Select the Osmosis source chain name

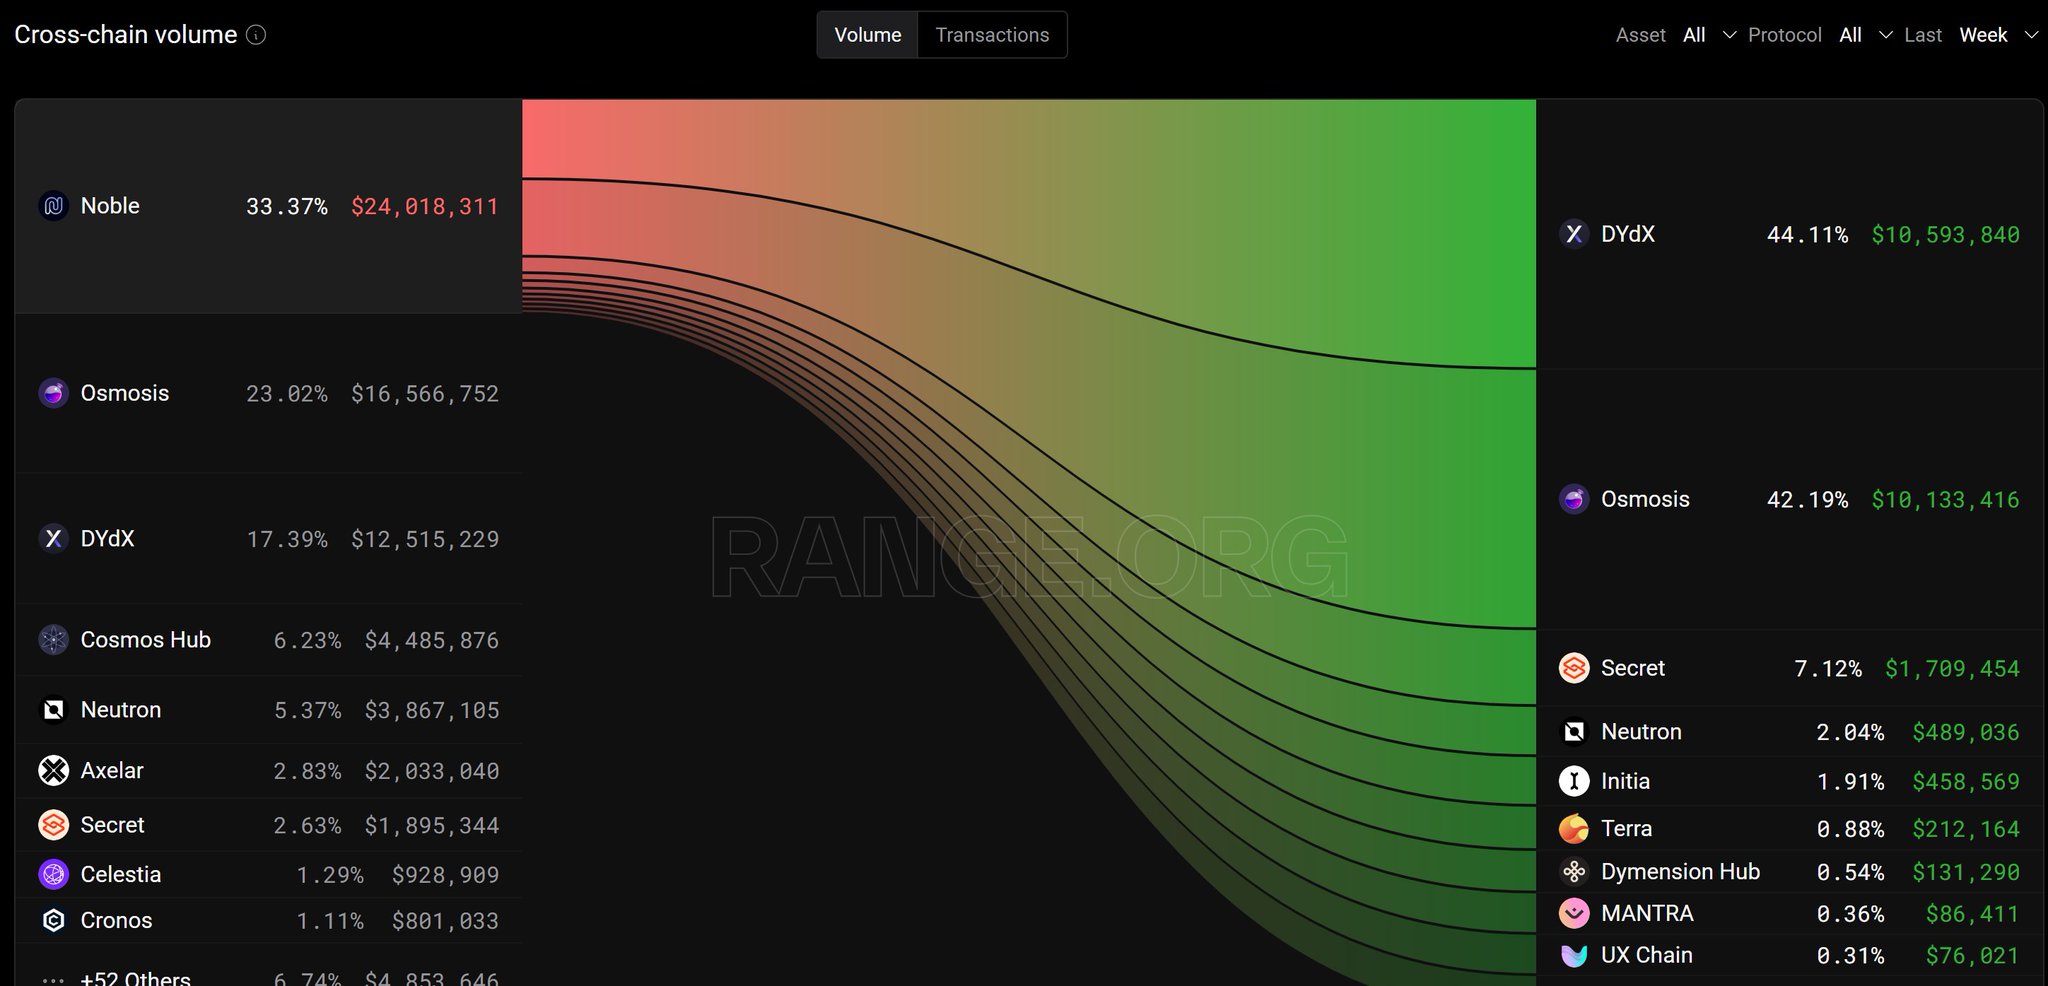pos(125,393)
